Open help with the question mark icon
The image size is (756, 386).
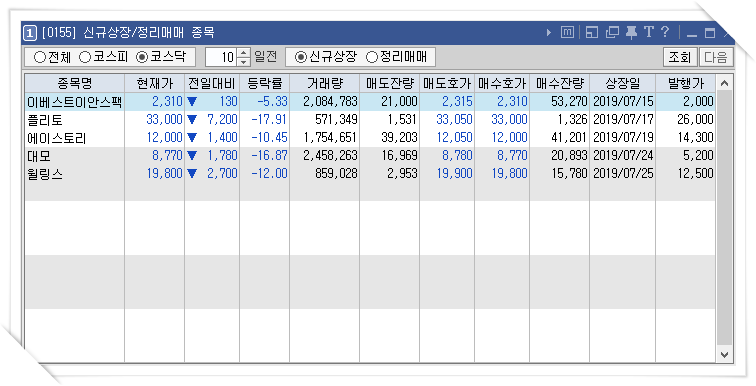click(665, 32)
